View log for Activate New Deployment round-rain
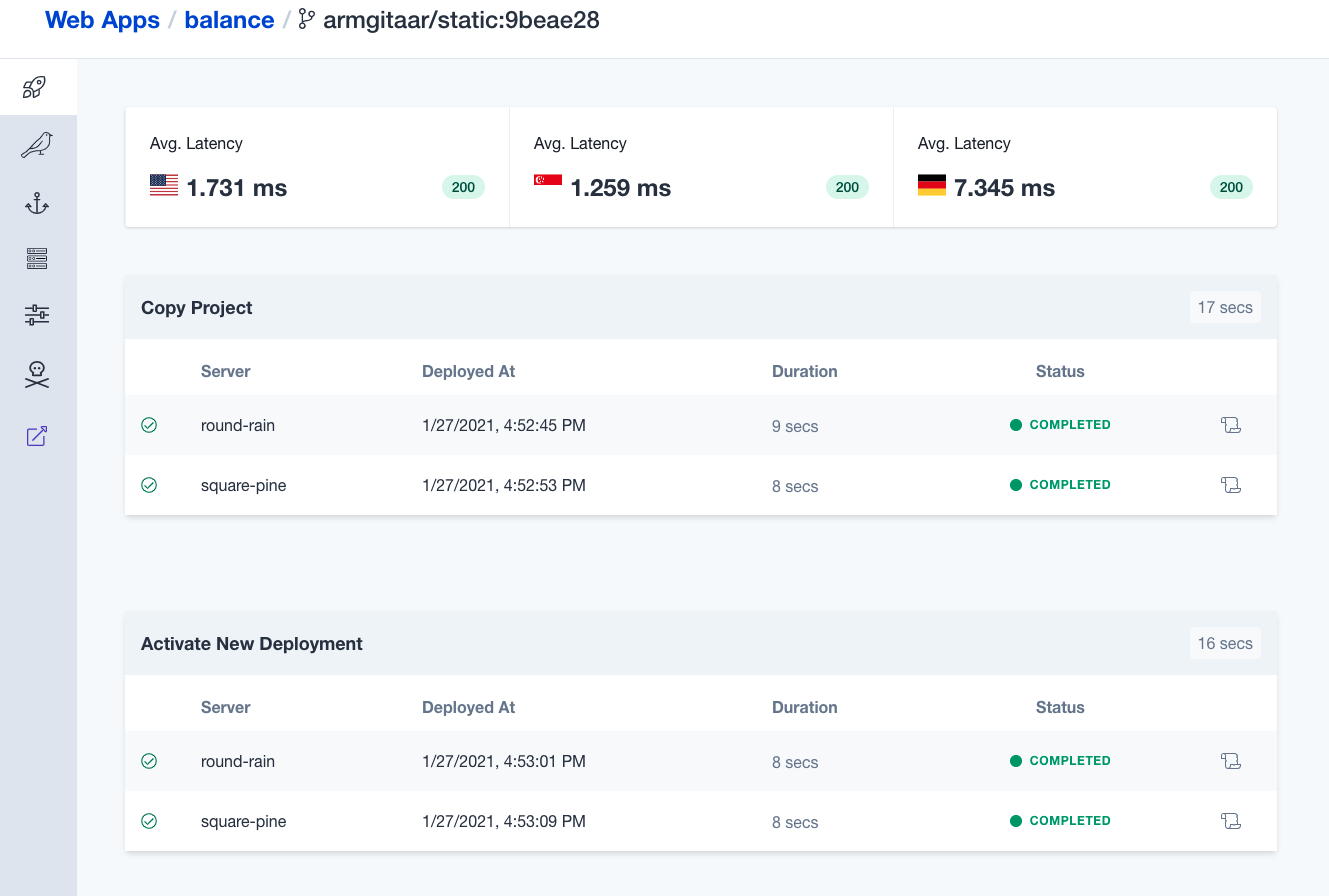Viewport: 1329px width, 896px height. pos(1231,761)
